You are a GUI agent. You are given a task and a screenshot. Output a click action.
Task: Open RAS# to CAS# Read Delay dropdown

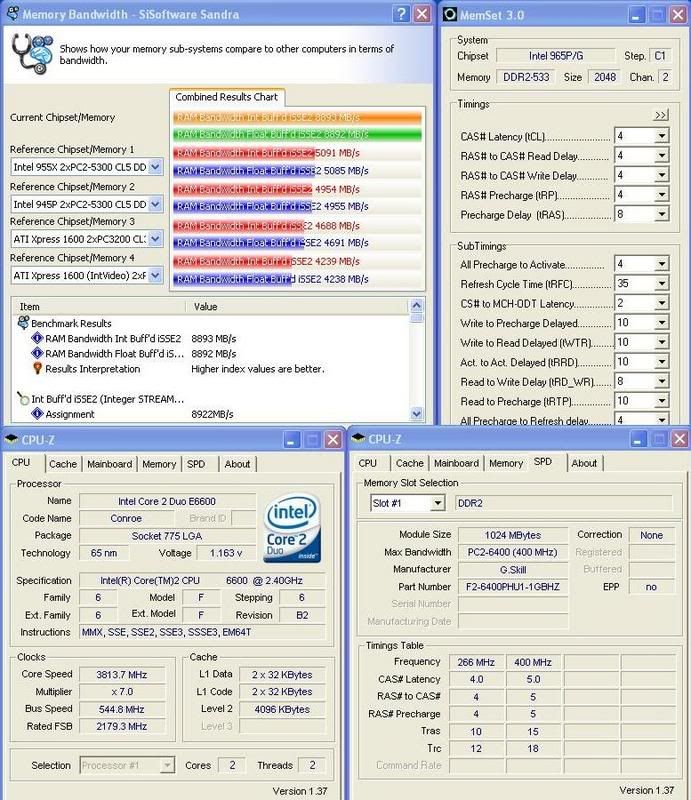(661, 155)
